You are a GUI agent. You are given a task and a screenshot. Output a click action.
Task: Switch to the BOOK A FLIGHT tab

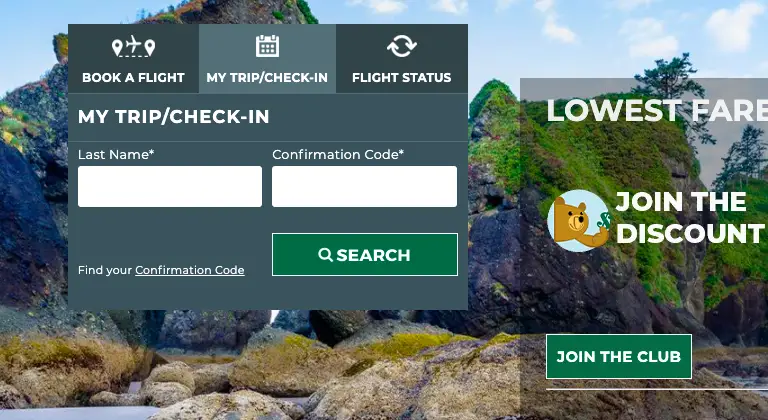point(133,59)
